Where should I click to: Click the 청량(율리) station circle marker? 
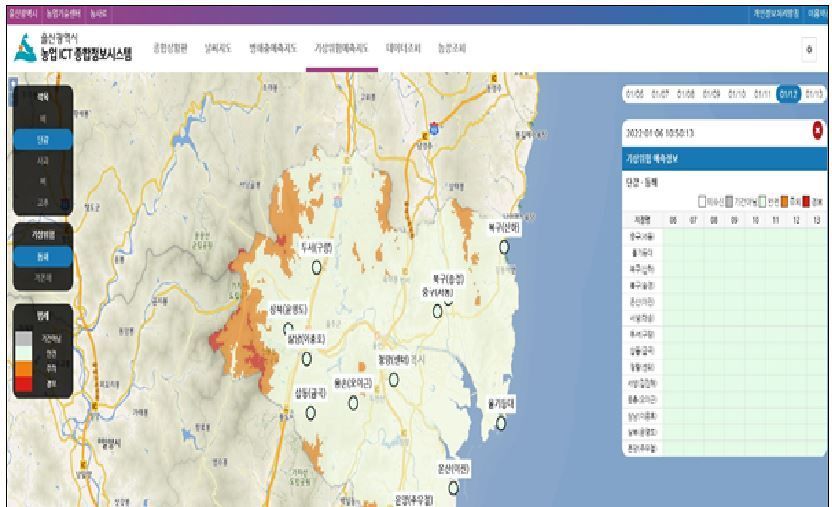point(393,379)
